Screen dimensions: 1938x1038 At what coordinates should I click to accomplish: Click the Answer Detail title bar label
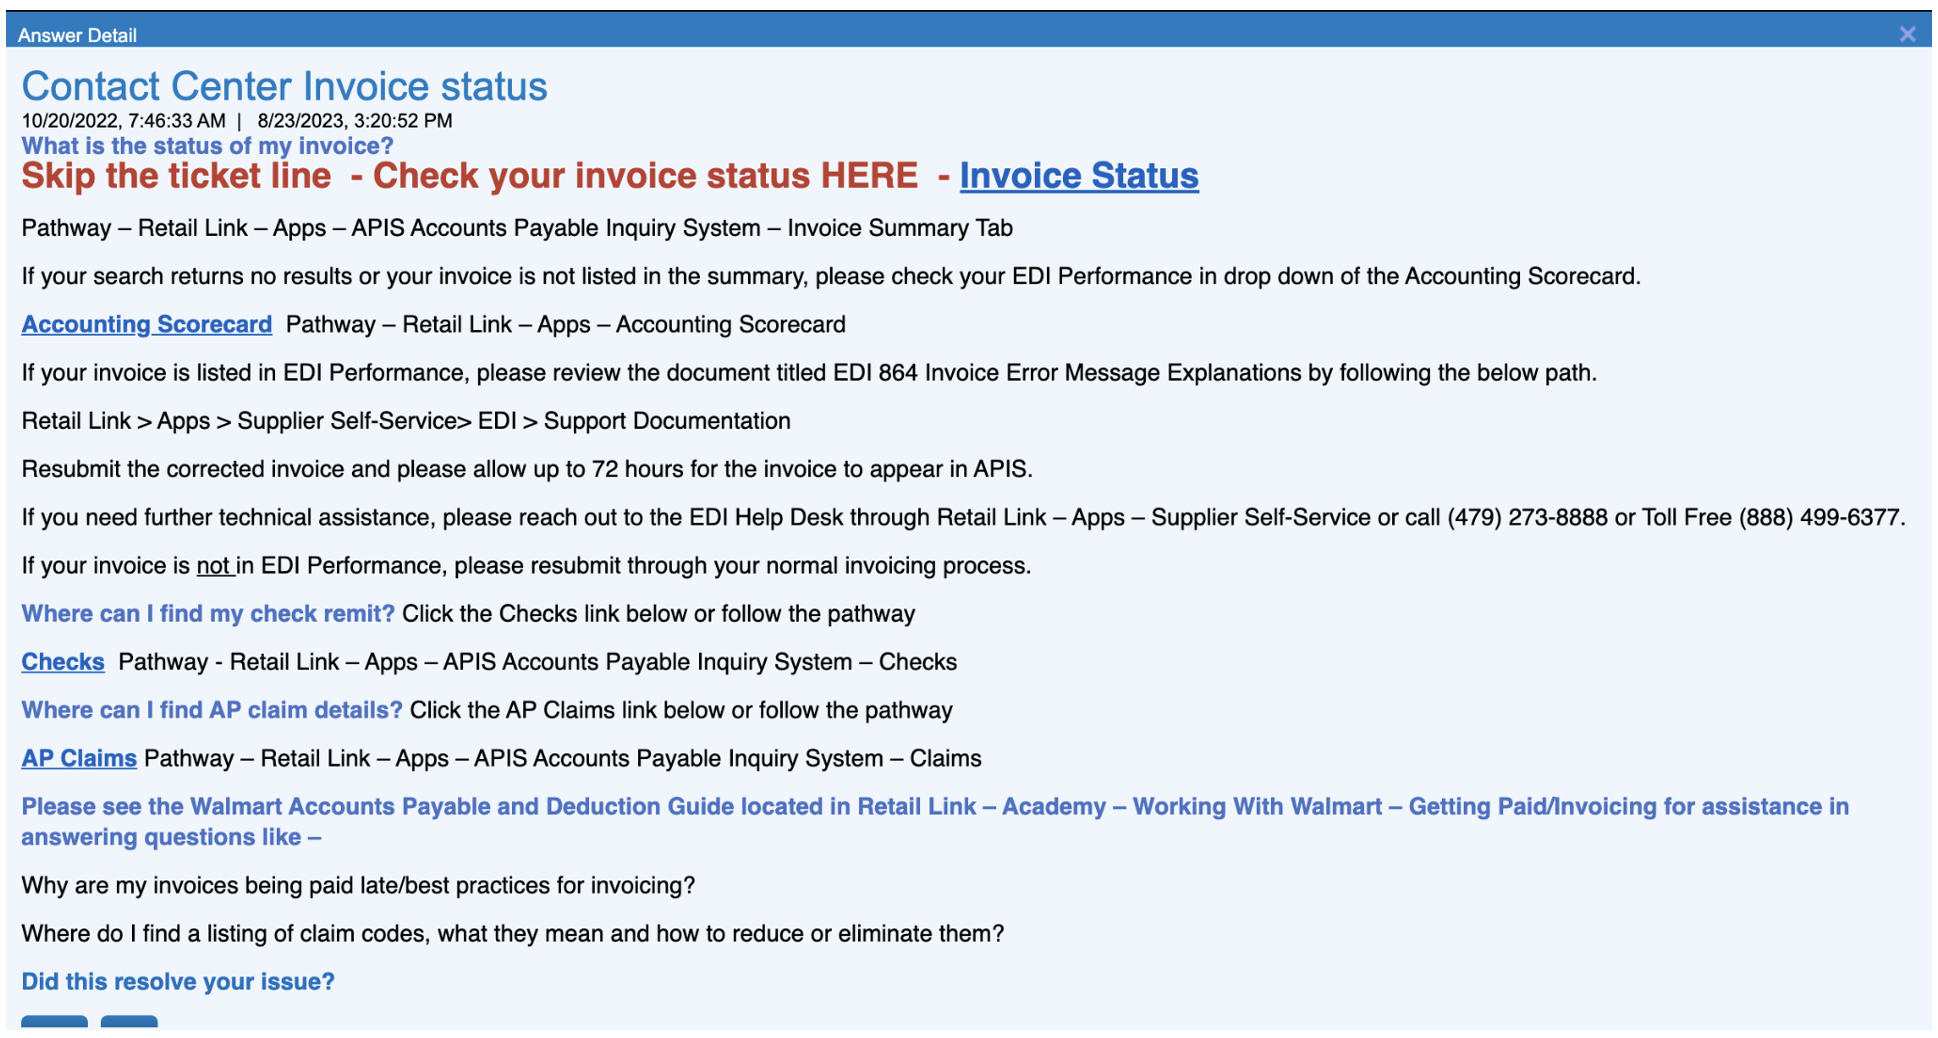[77, 35]
